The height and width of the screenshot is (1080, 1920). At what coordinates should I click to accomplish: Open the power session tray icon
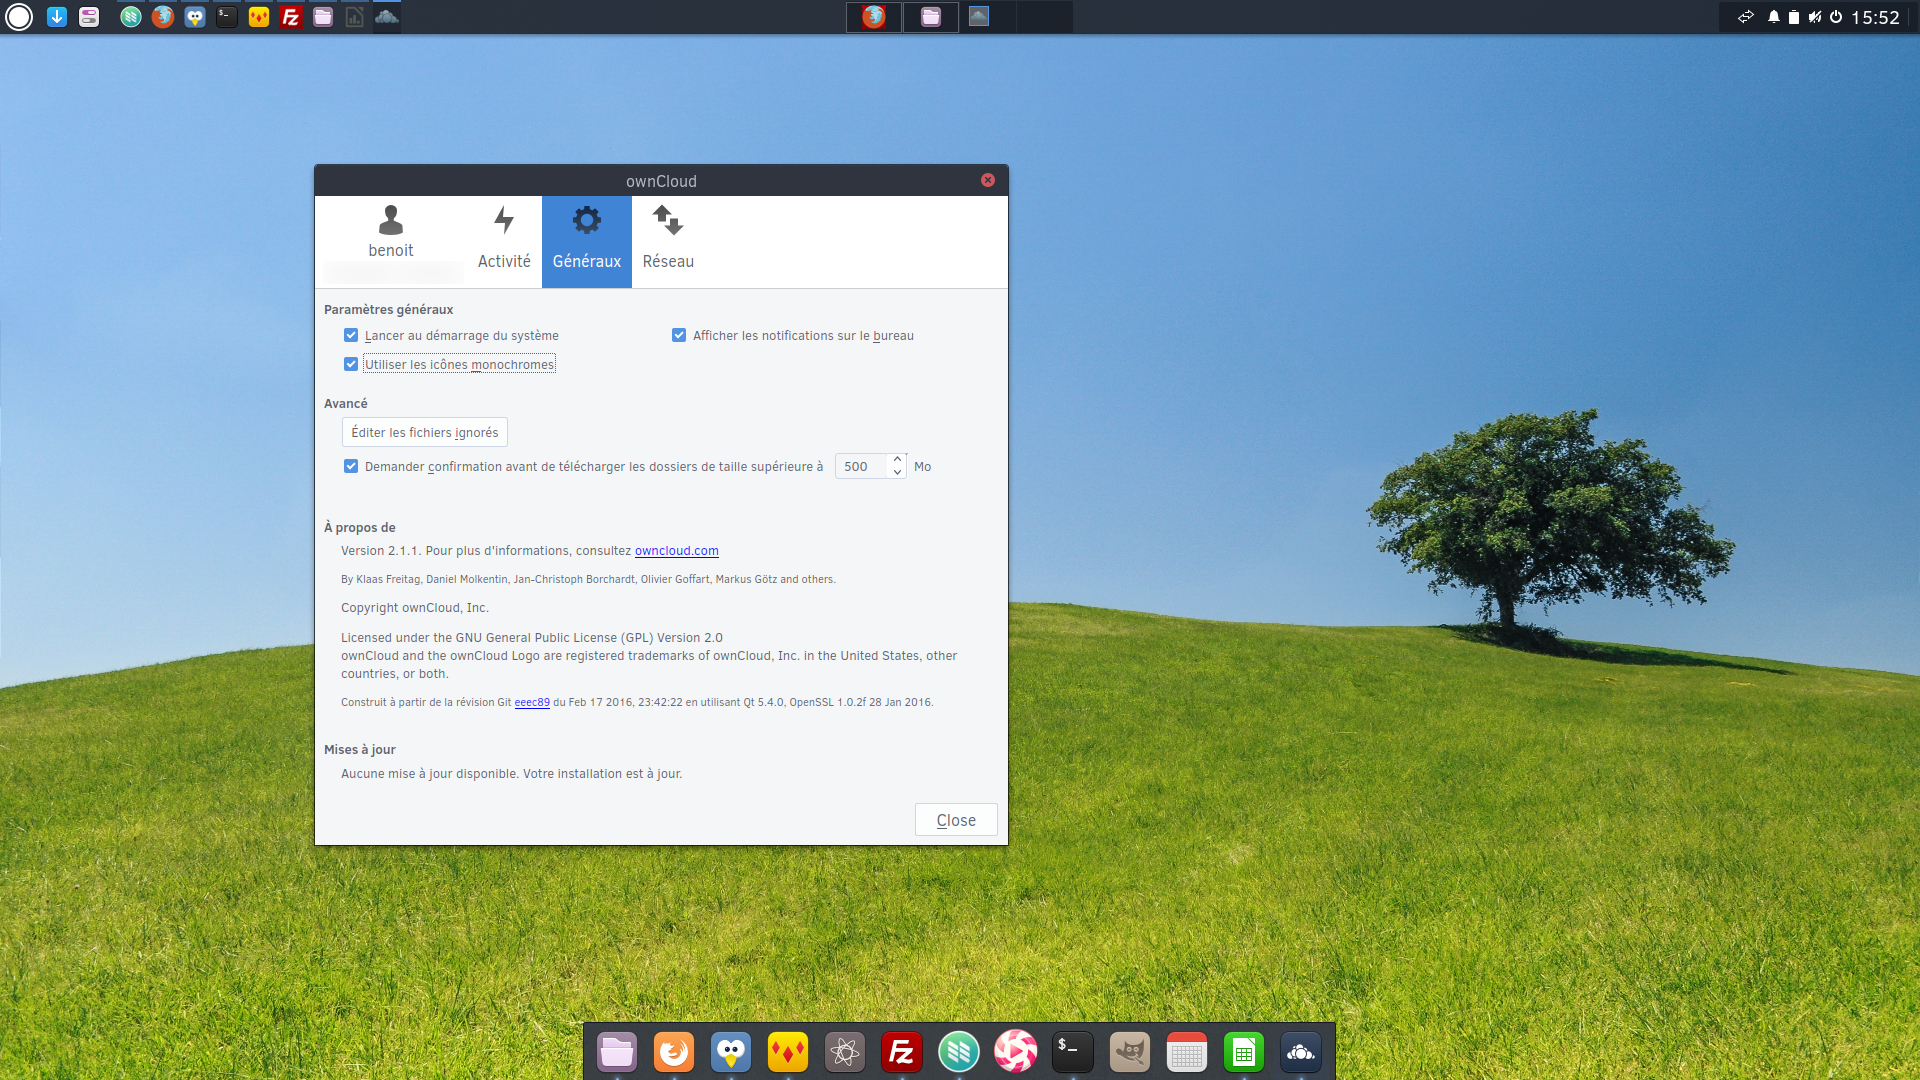click(1836, 17)
